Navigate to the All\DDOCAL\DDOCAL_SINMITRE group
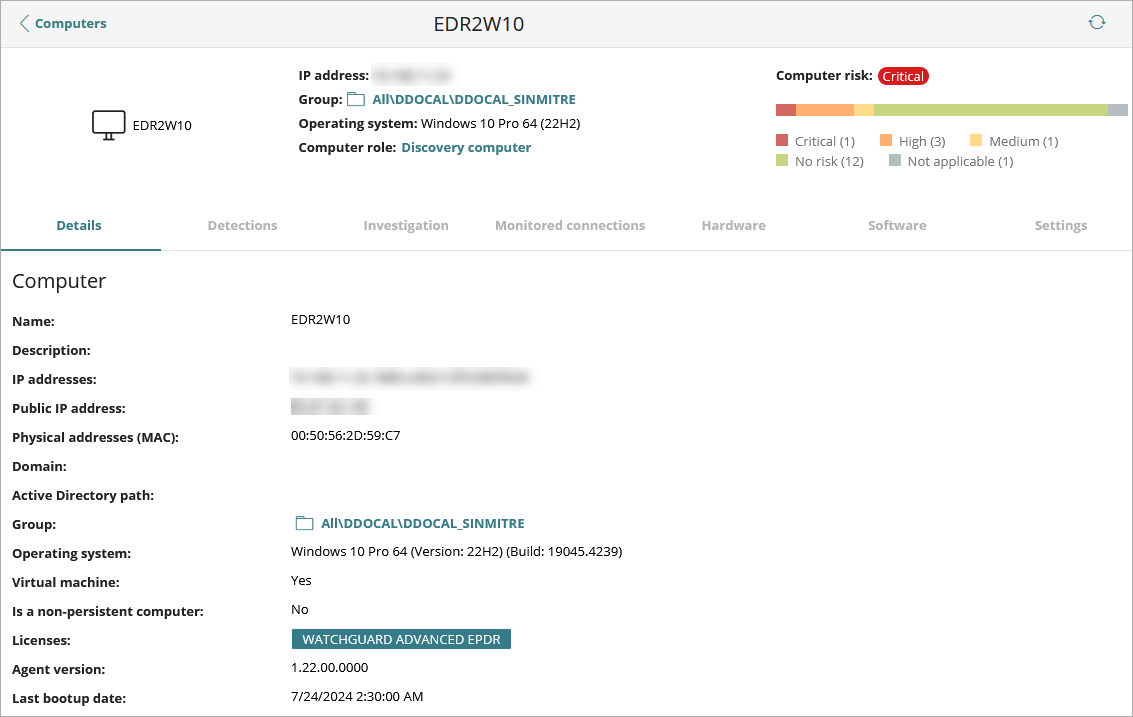1133x717 pixels. click(474, 99)
